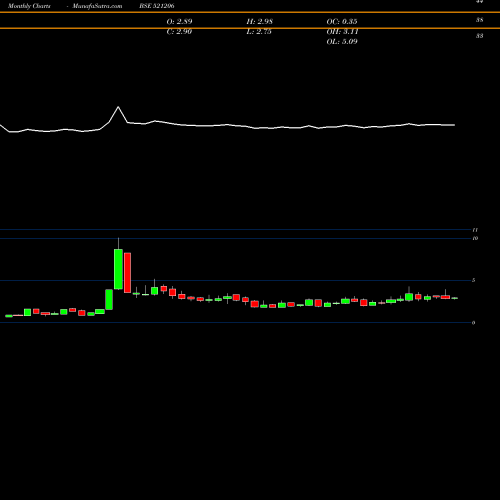Click the tall green spike candlestick

point(118,269)
